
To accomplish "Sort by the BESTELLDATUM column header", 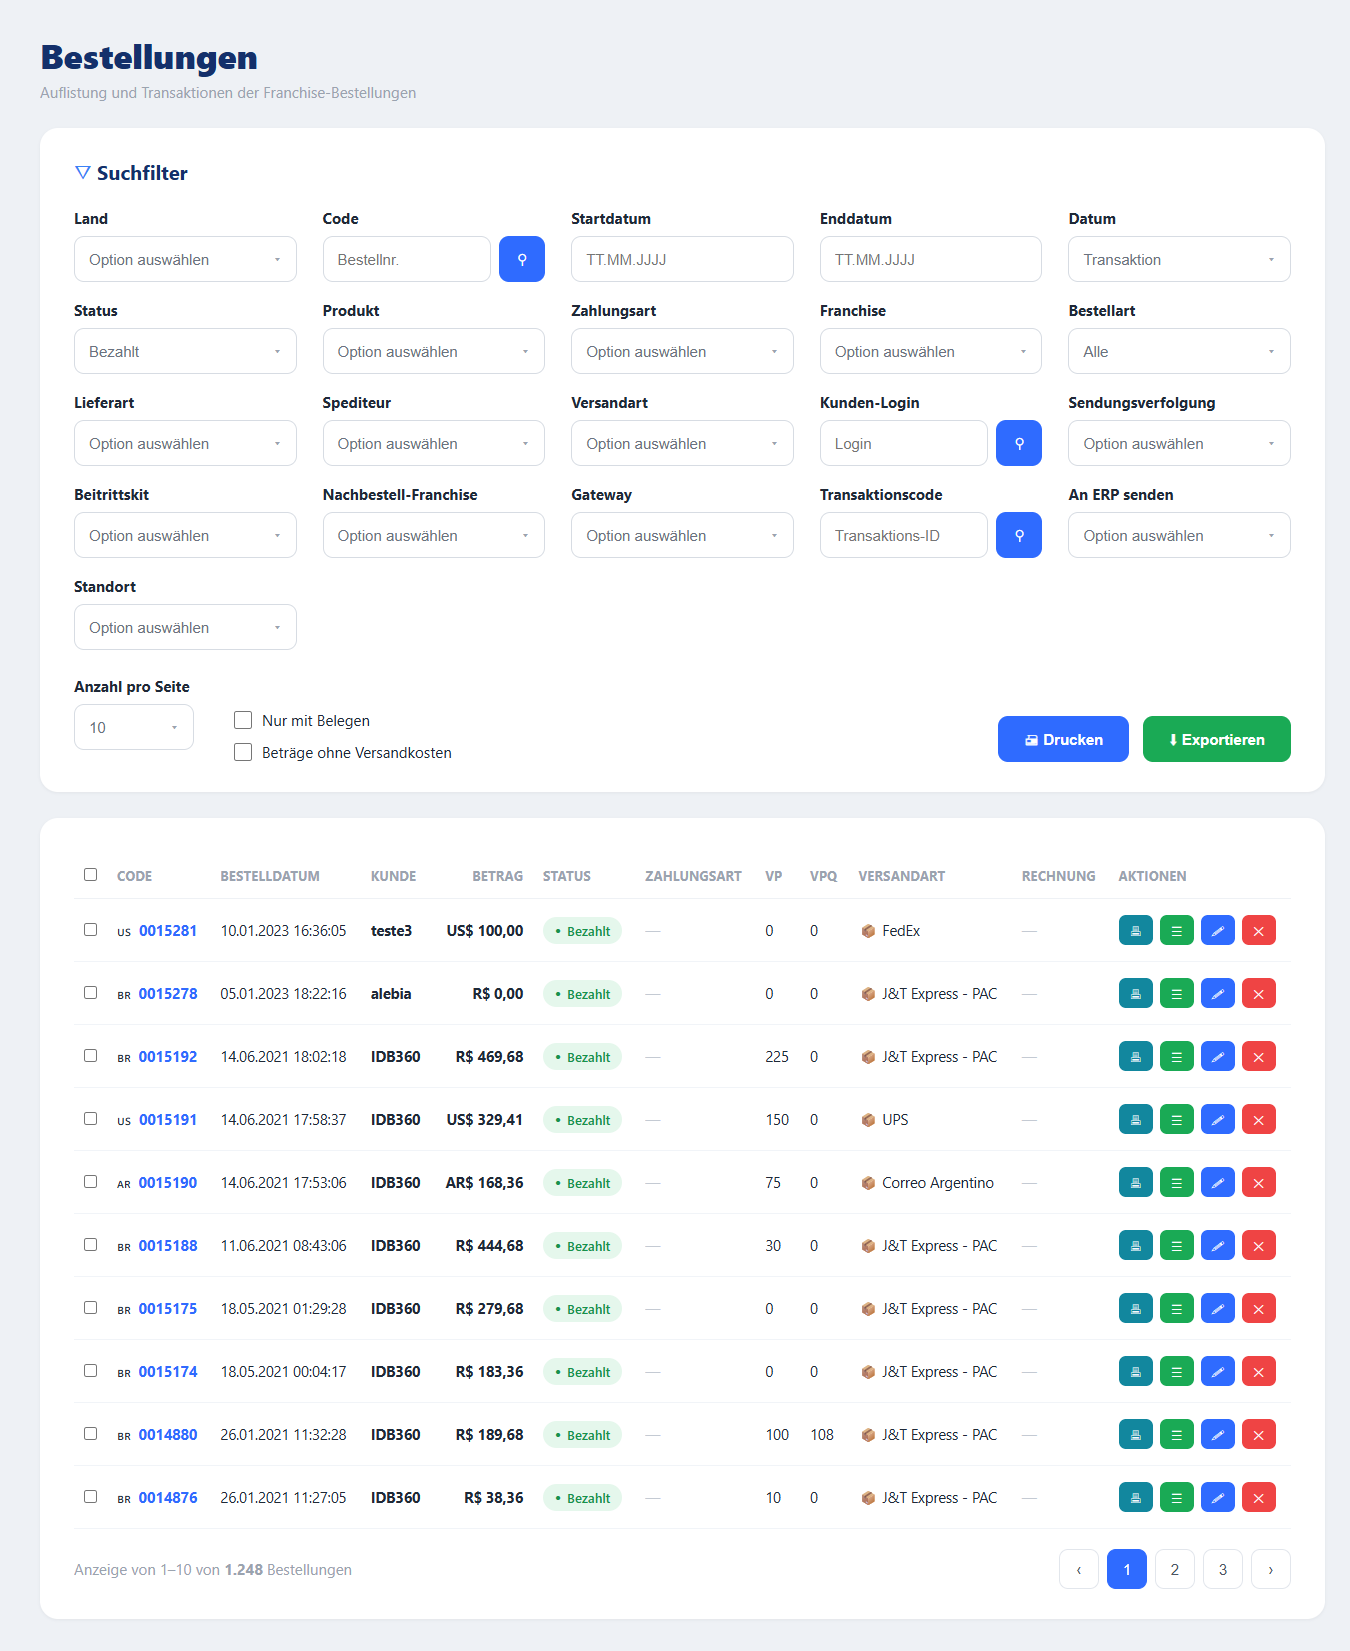I will point(270,876).
